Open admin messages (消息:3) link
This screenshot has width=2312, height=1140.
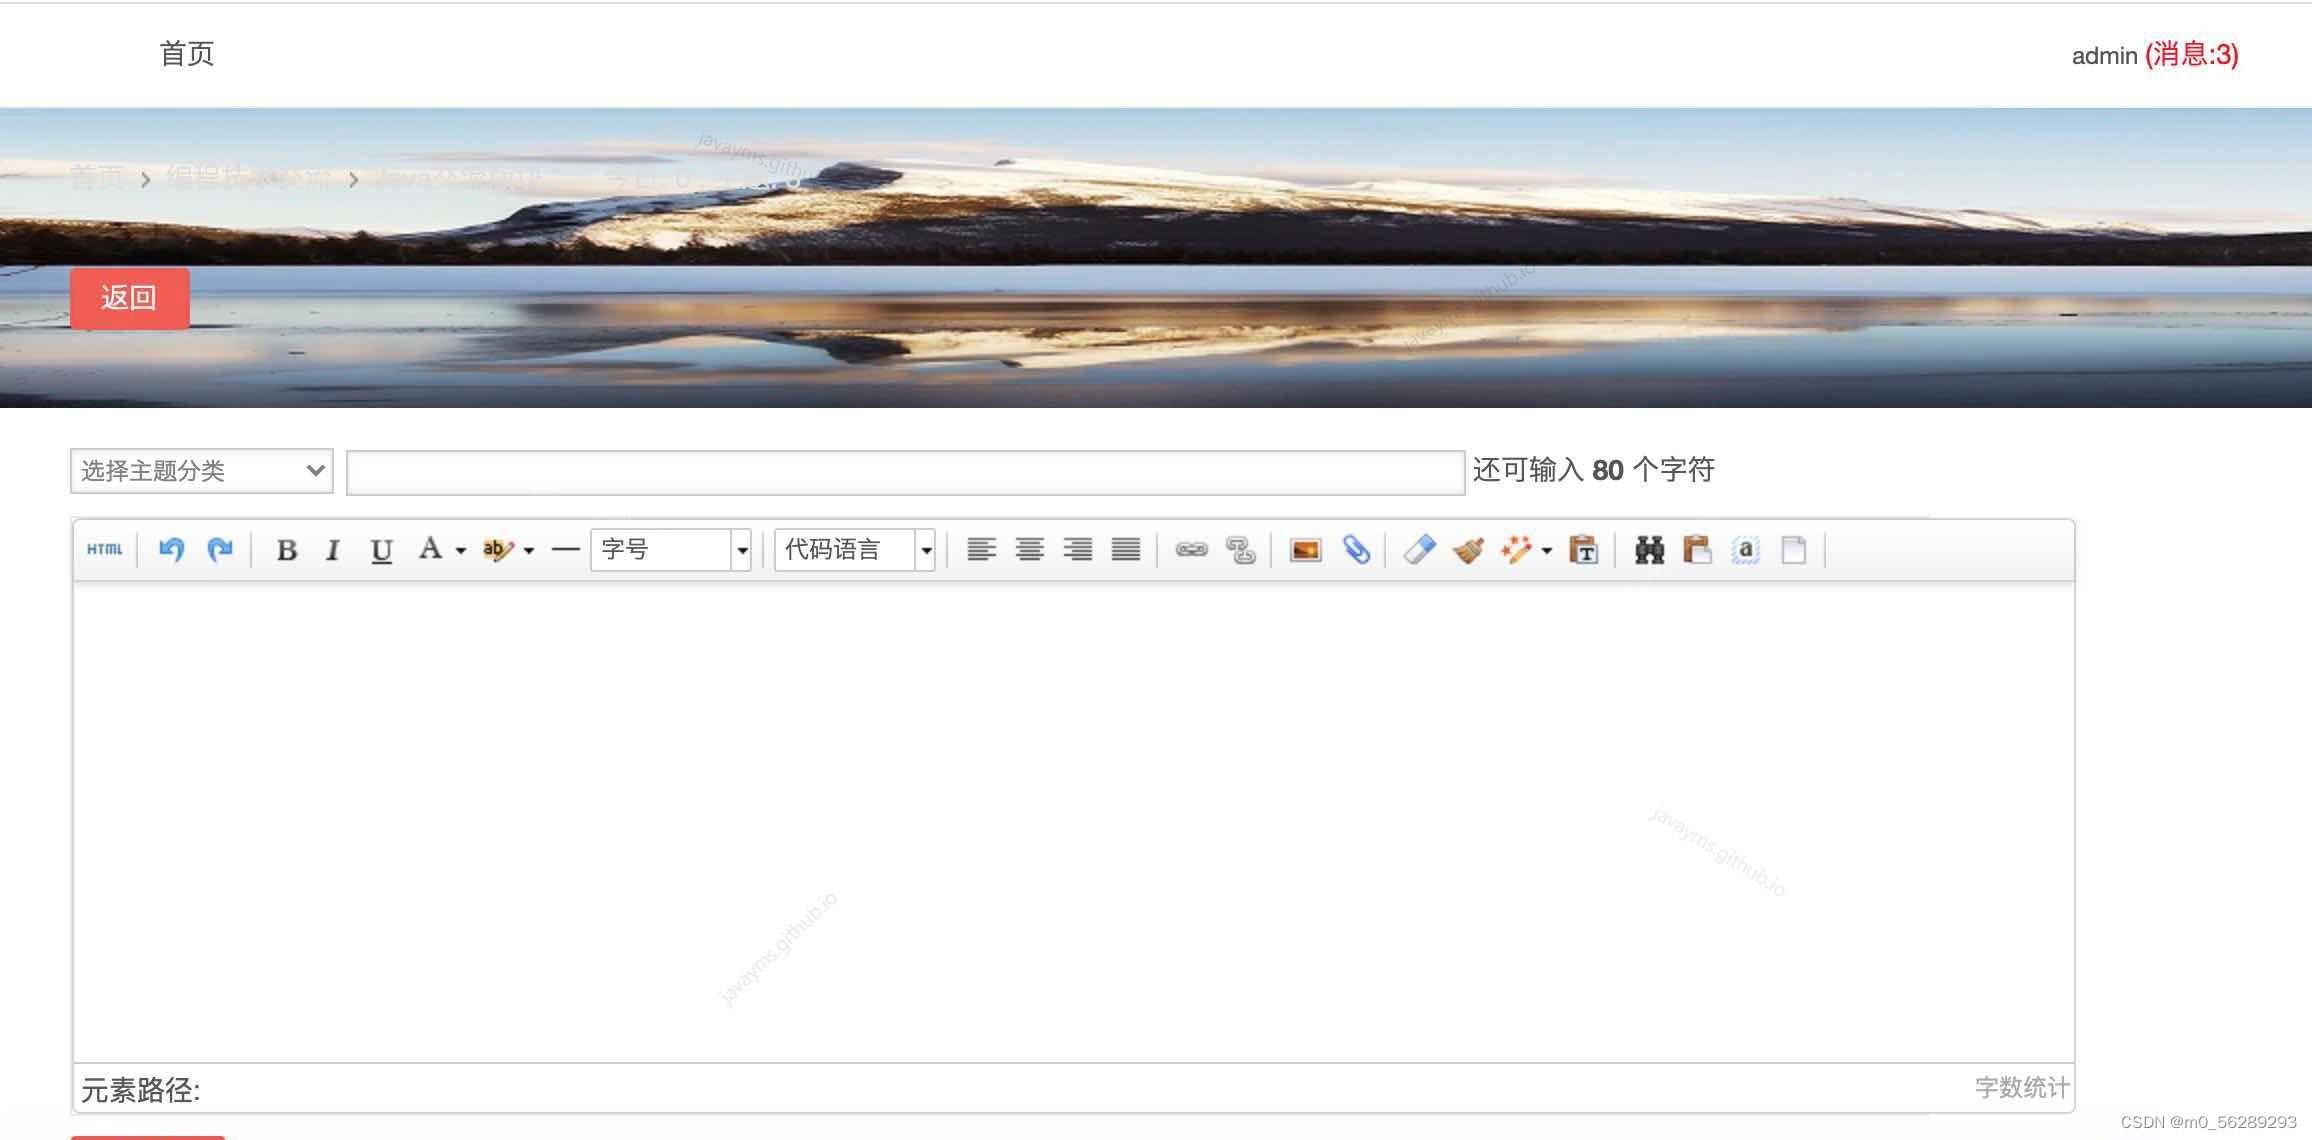(2190, 55)
